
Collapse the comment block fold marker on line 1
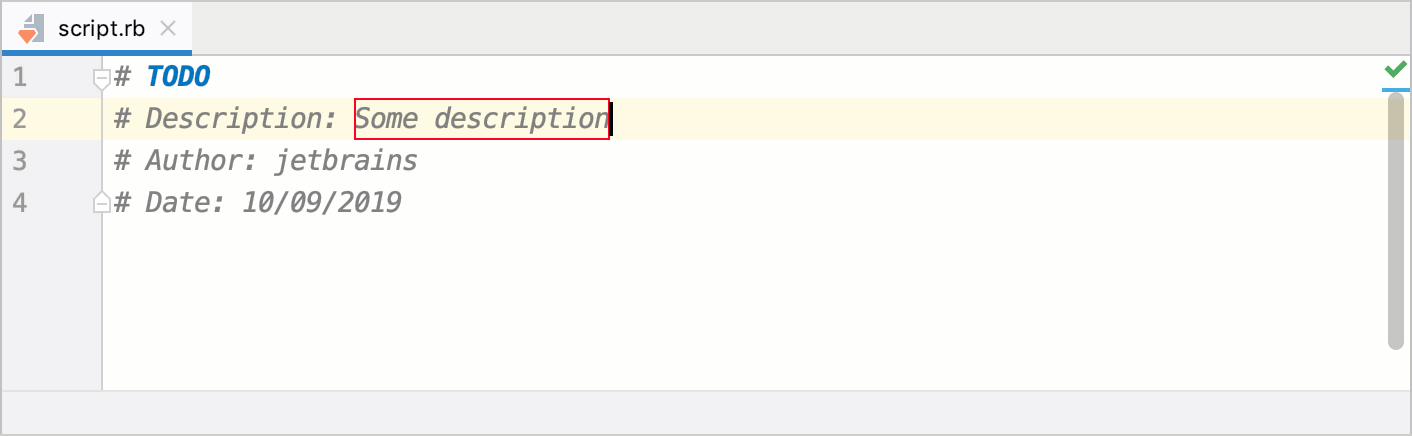coord(101,77)
